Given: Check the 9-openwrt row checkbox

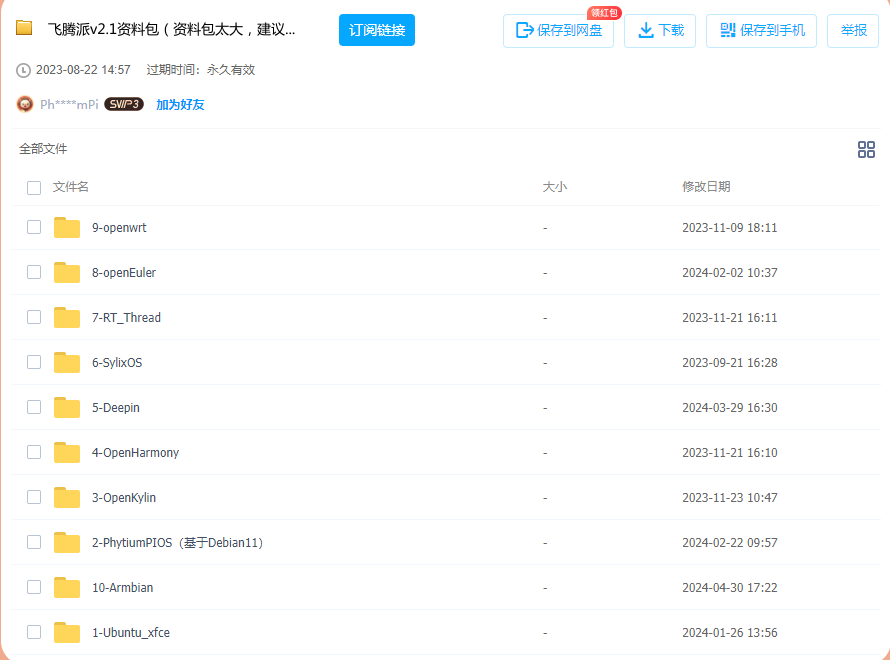Looking at the screenshot, I should click(x=34, y=227).
